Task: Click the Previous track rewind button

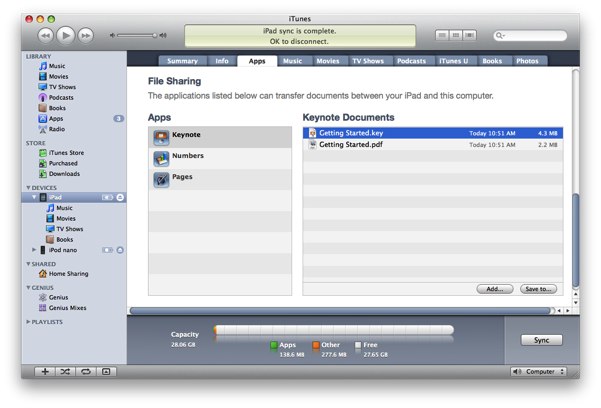Action: (45, 36)
